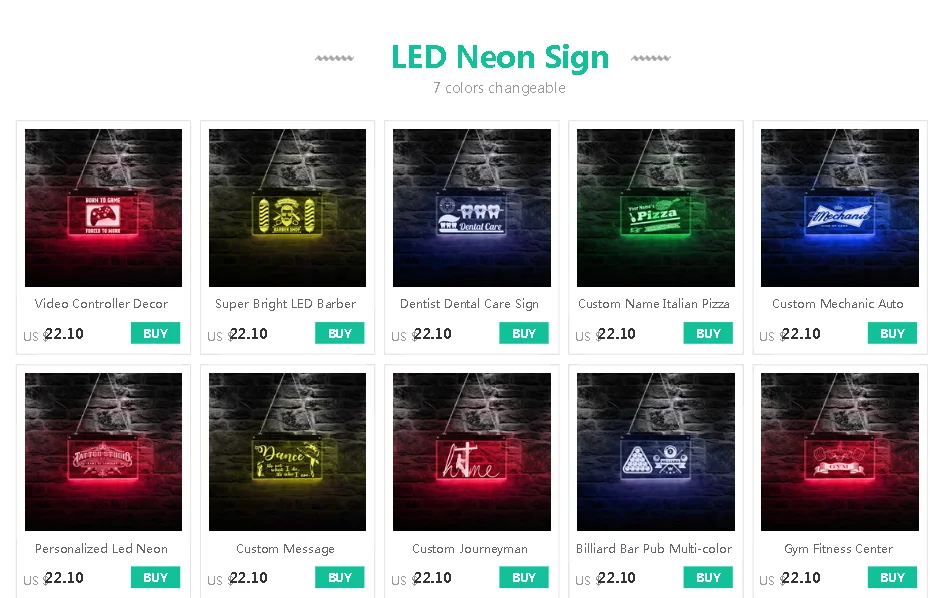Screen dimensions: 943x598
Task: View the yellow Dance sign photo
Action: (287, 452)
